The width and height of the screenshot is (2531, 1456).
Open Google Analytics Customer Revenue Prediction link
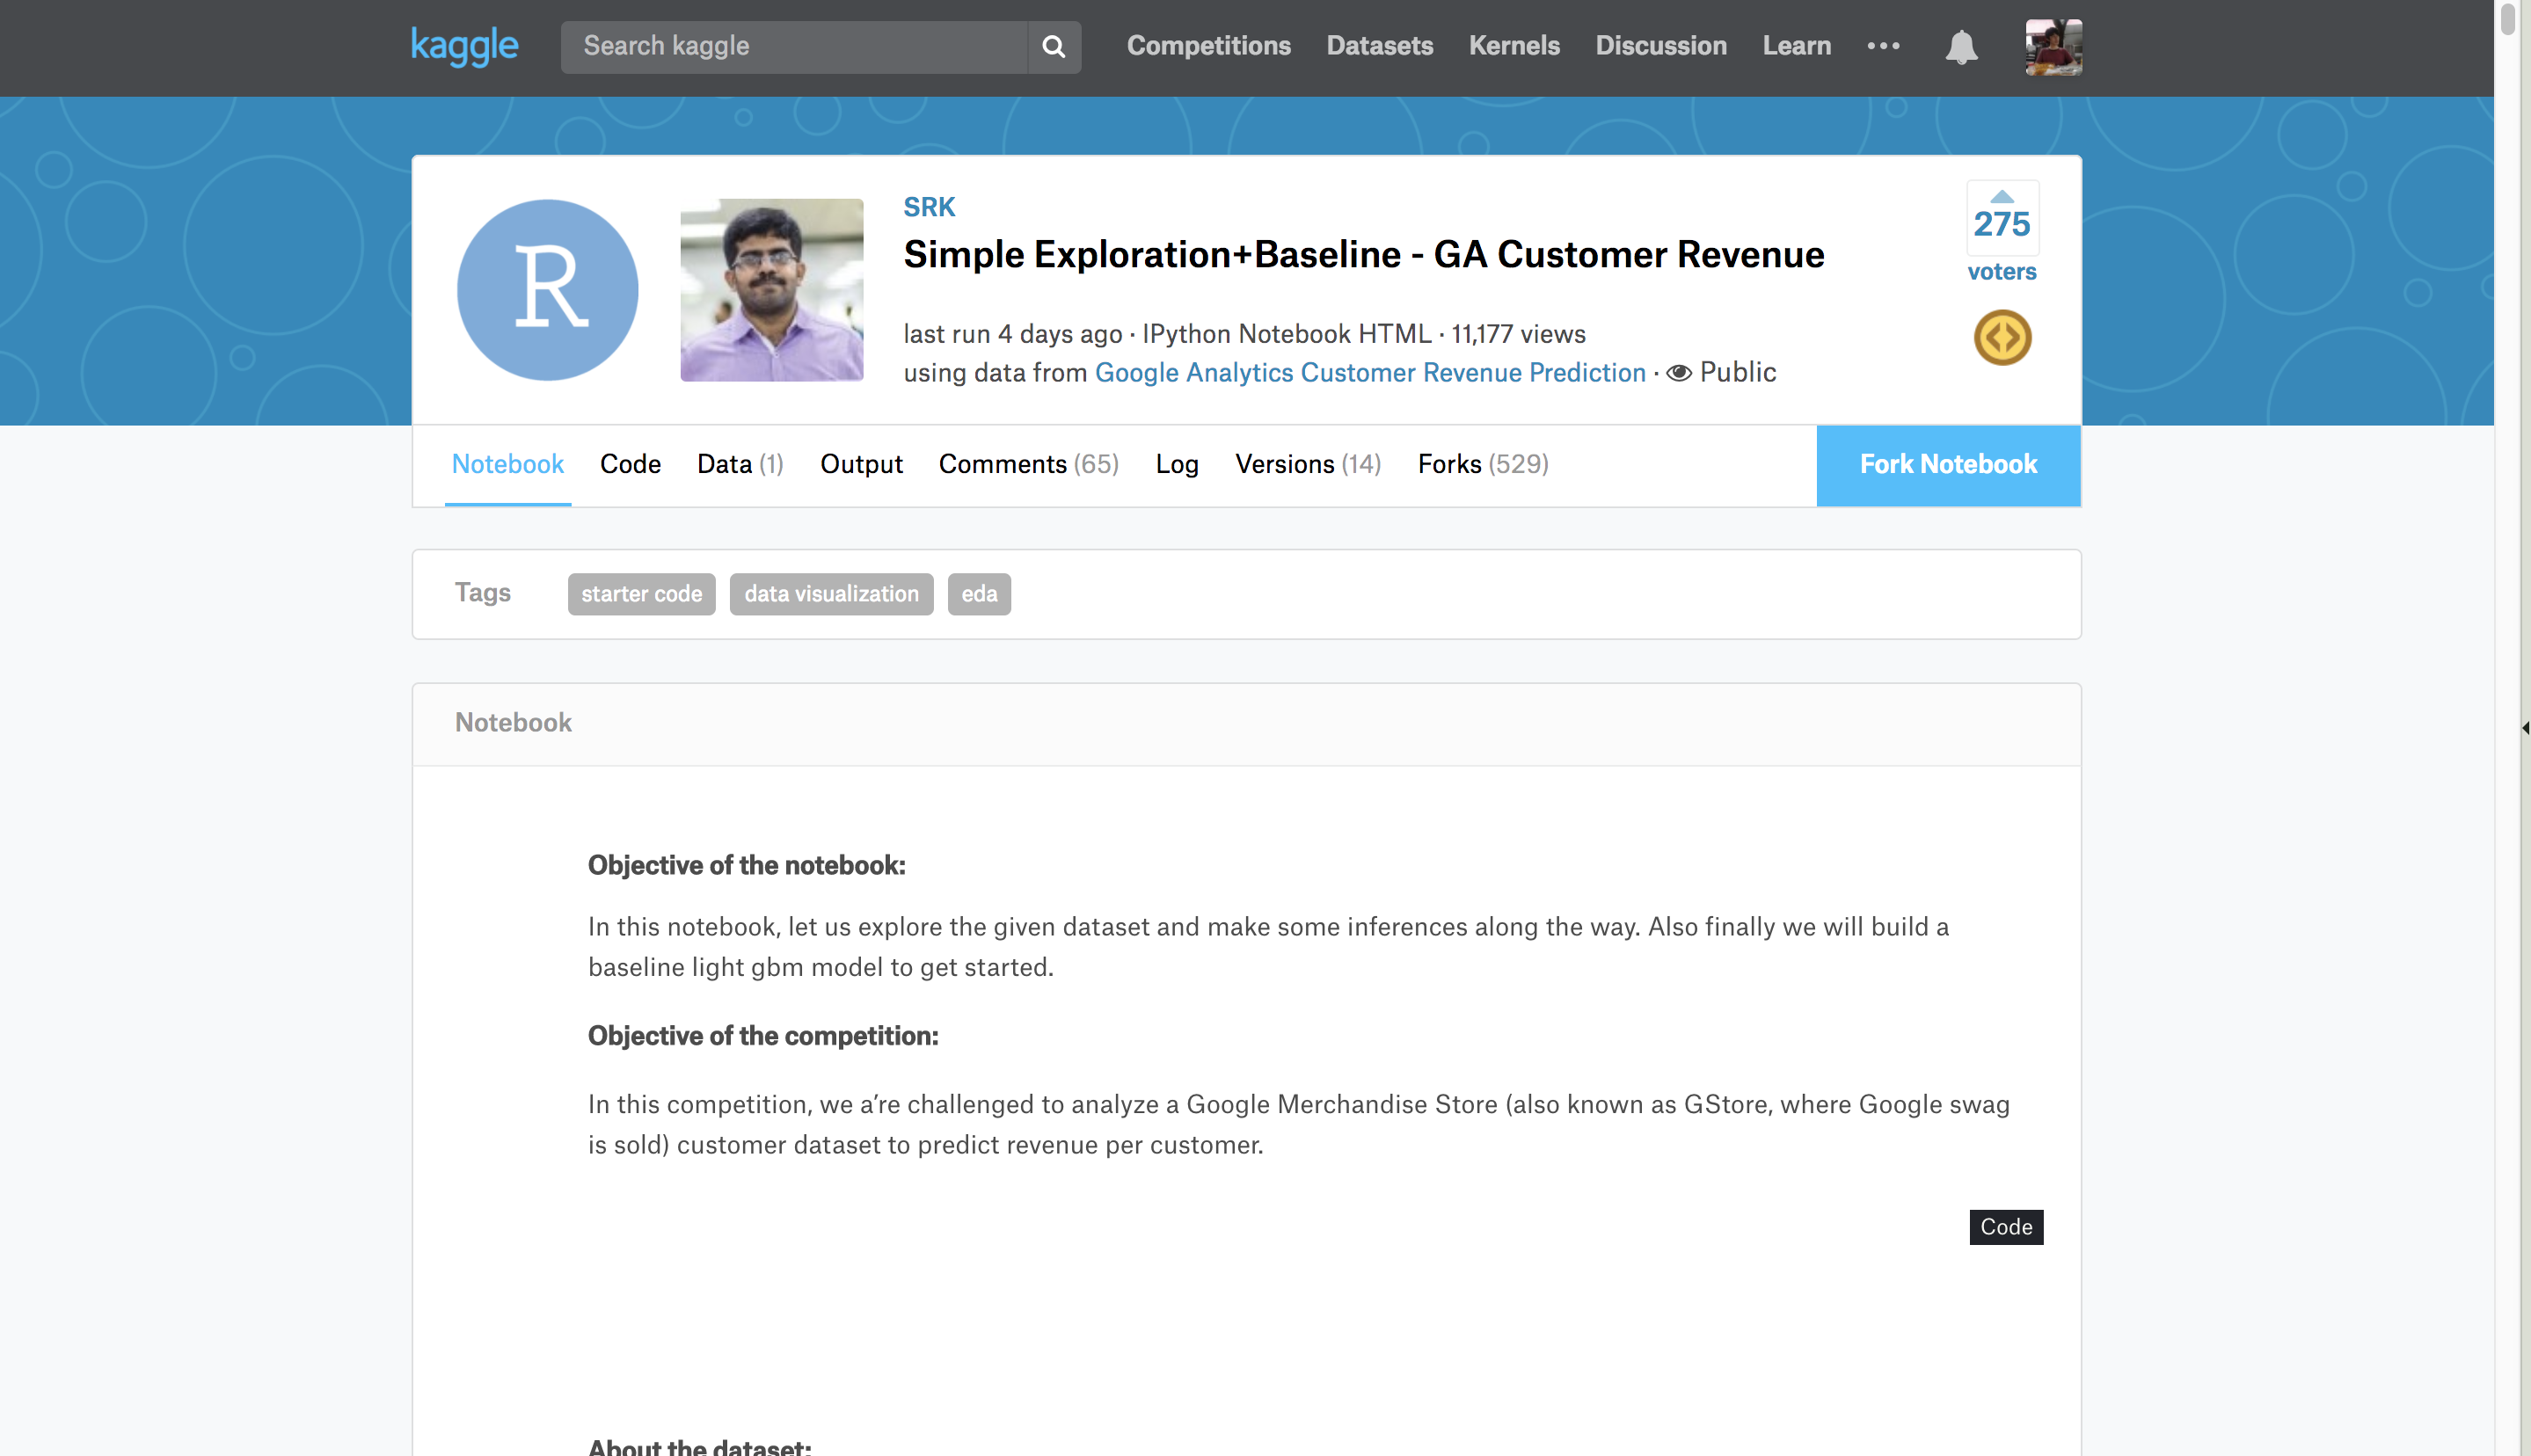1370,373
